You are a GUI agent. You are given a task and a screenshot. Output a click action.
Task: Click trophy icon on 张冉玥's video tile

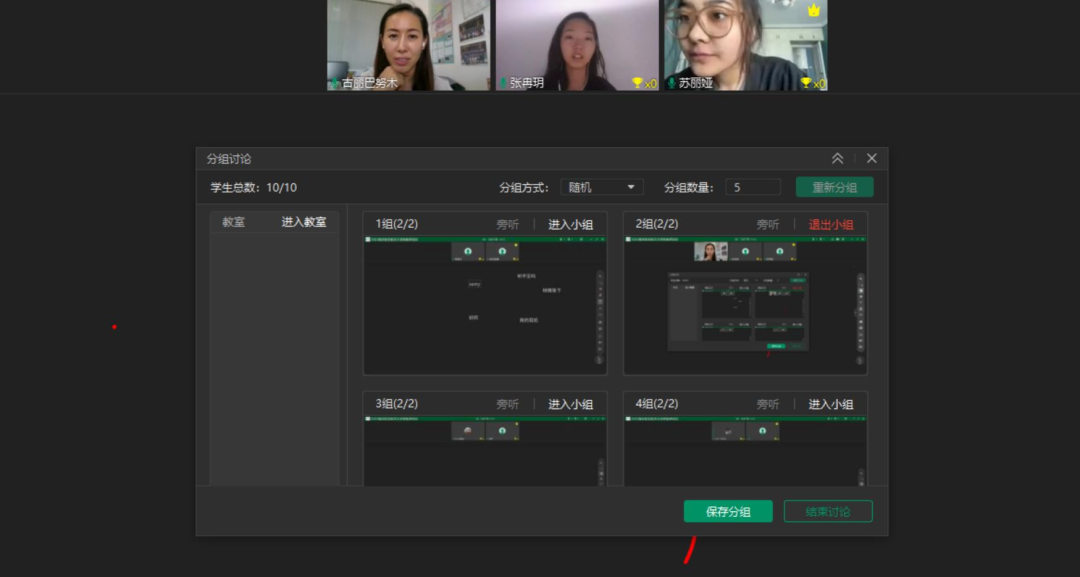(637, 83)
